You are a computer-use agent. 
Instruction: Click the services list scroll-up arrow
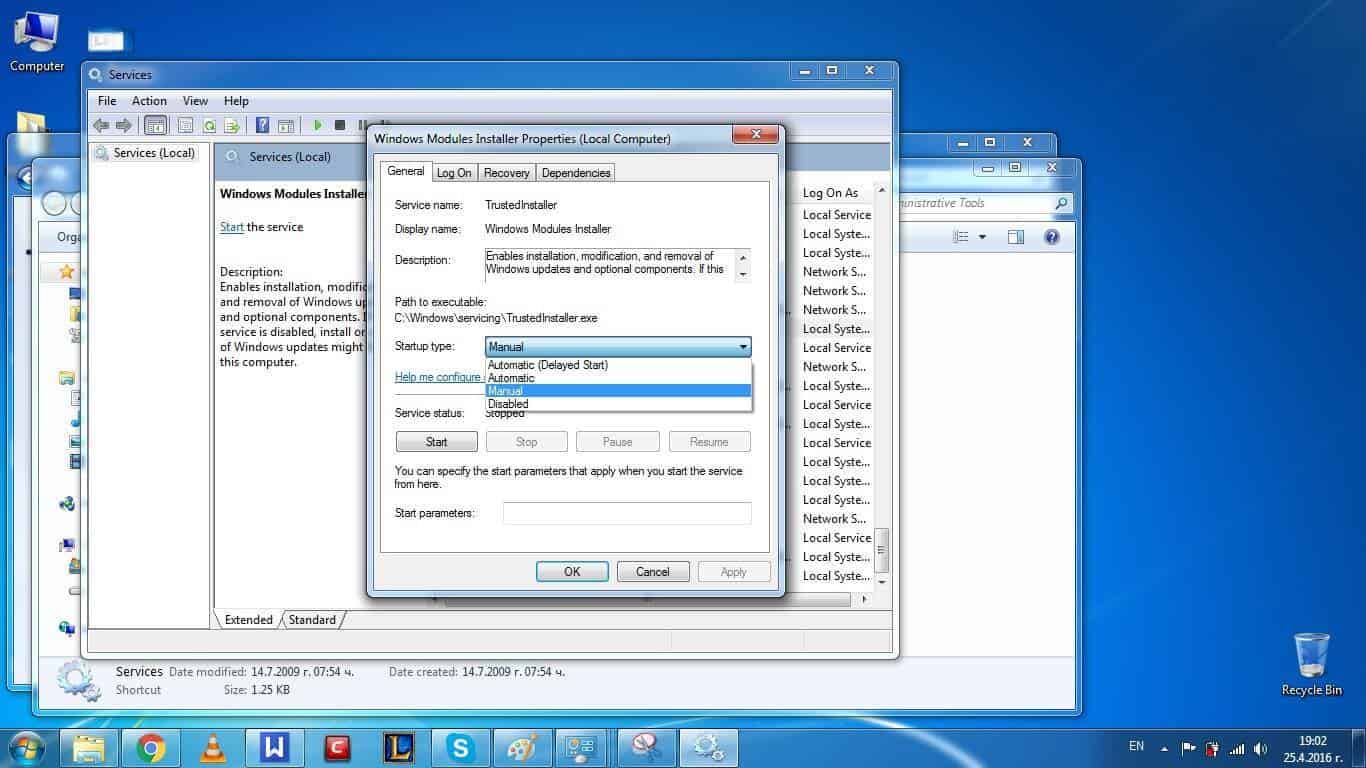(x=882, y=191)
